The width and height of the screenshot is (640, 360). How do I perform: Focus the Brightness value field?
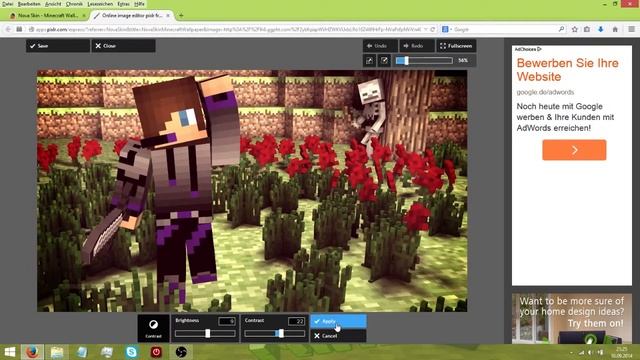coord(227,321)
